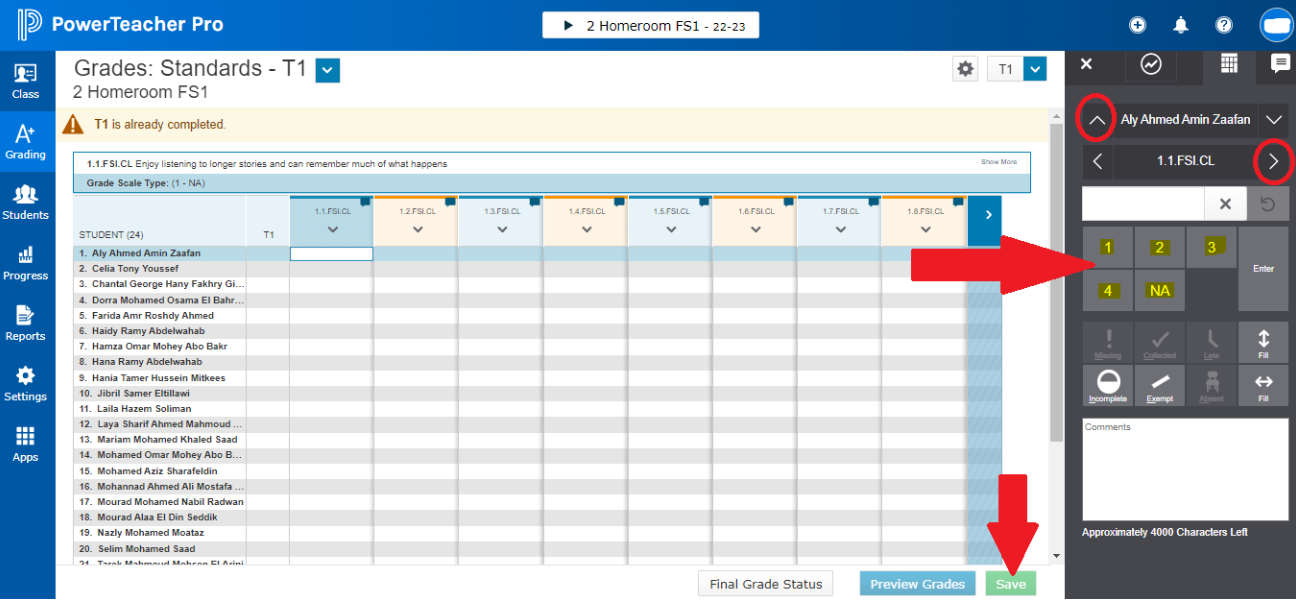Open the gear settings on grades page

click(x=965, y=69)
